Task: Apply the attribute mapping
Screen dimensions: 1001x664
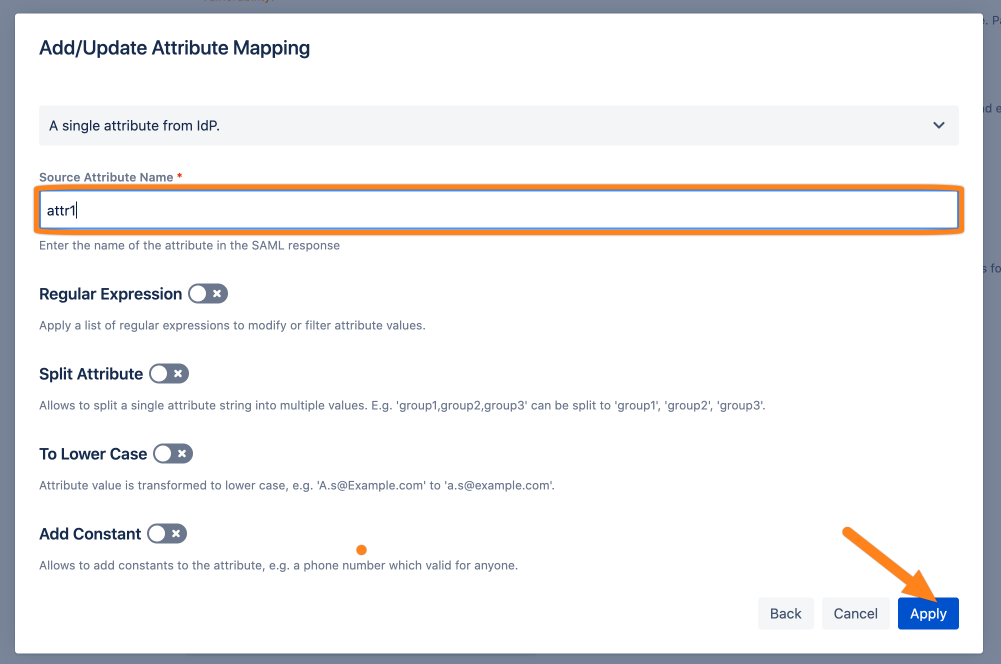Action: click(x=928, y=613)
